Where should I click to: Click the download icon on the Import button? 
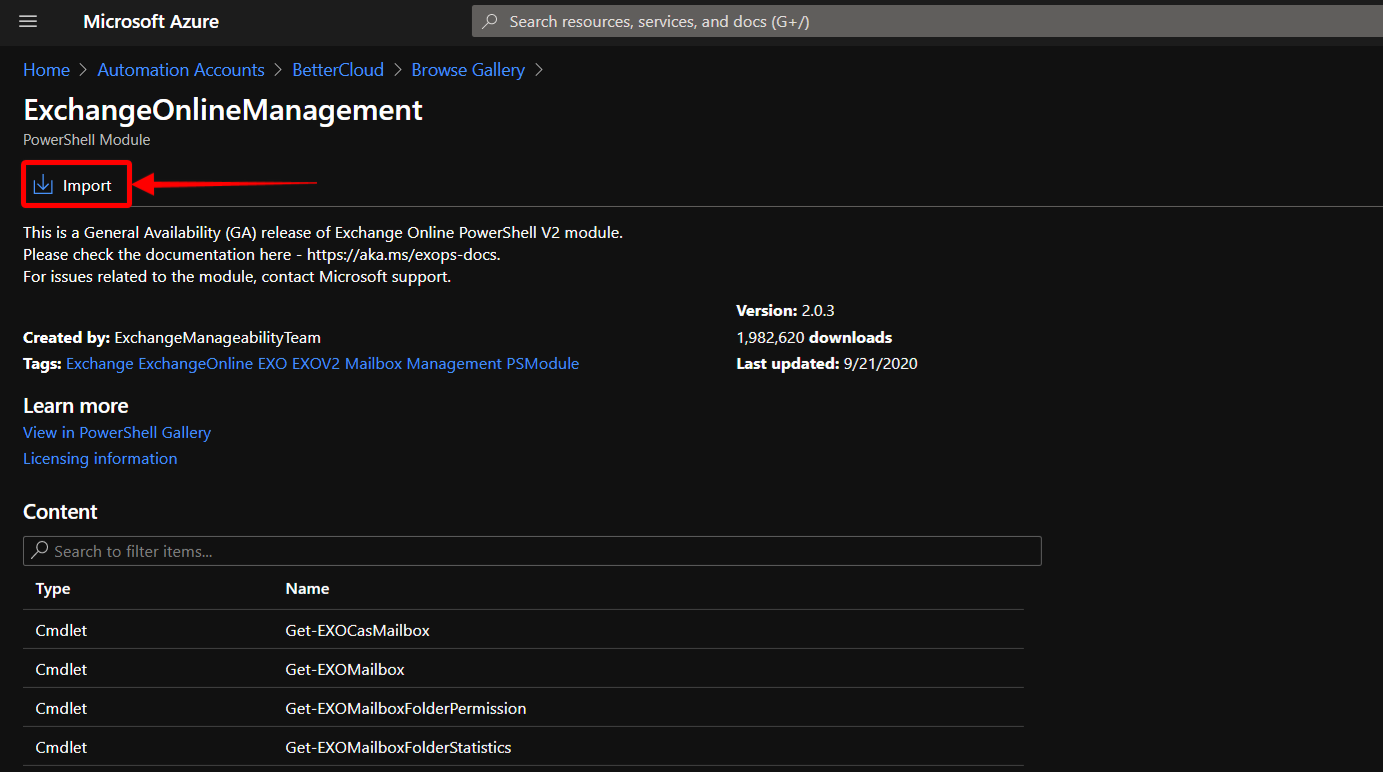43,184
